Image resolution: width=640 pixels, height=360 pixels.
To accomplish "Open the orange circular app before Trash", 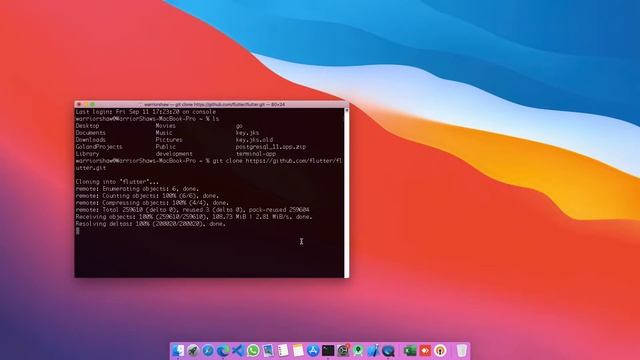I will pyautogui.click(x=440, y=351).
